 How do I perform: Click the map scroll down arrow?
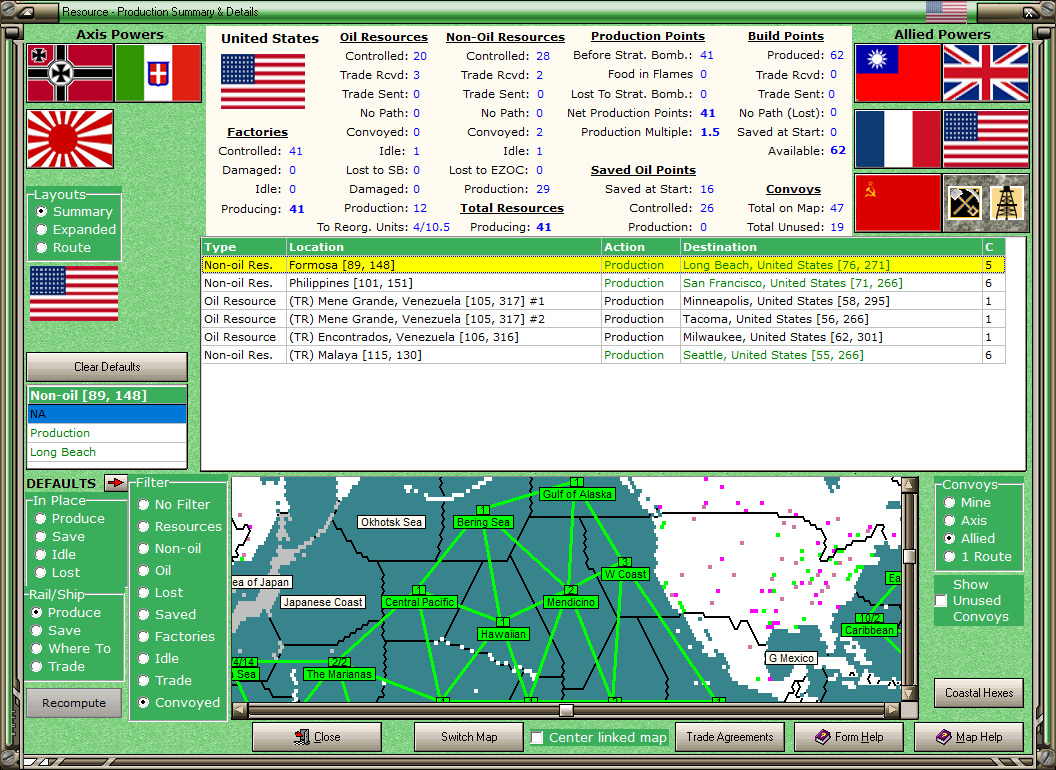909,693
